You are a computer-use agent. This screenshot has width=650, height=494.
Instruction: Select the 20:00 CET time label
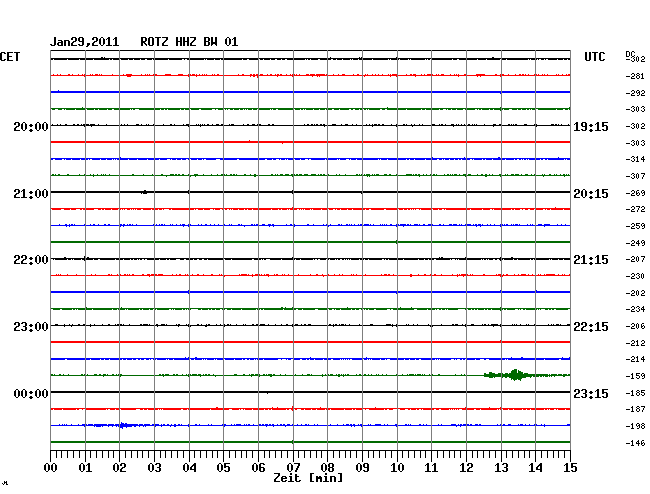coord(31,126)
